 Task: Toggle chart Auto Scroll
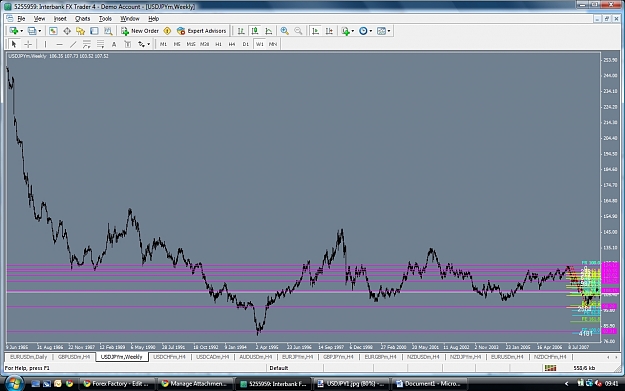click(315, 31)
